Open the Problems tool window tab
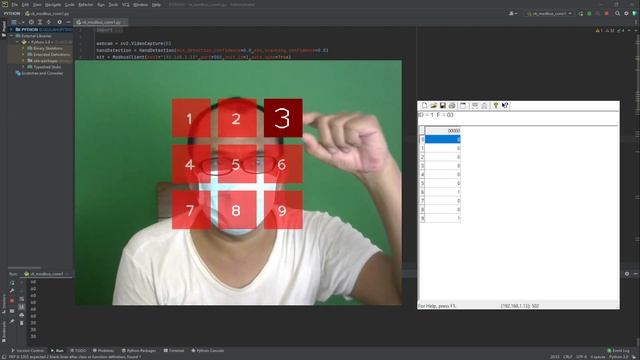Viewport: 640px width, 360px height. [104, 351]
